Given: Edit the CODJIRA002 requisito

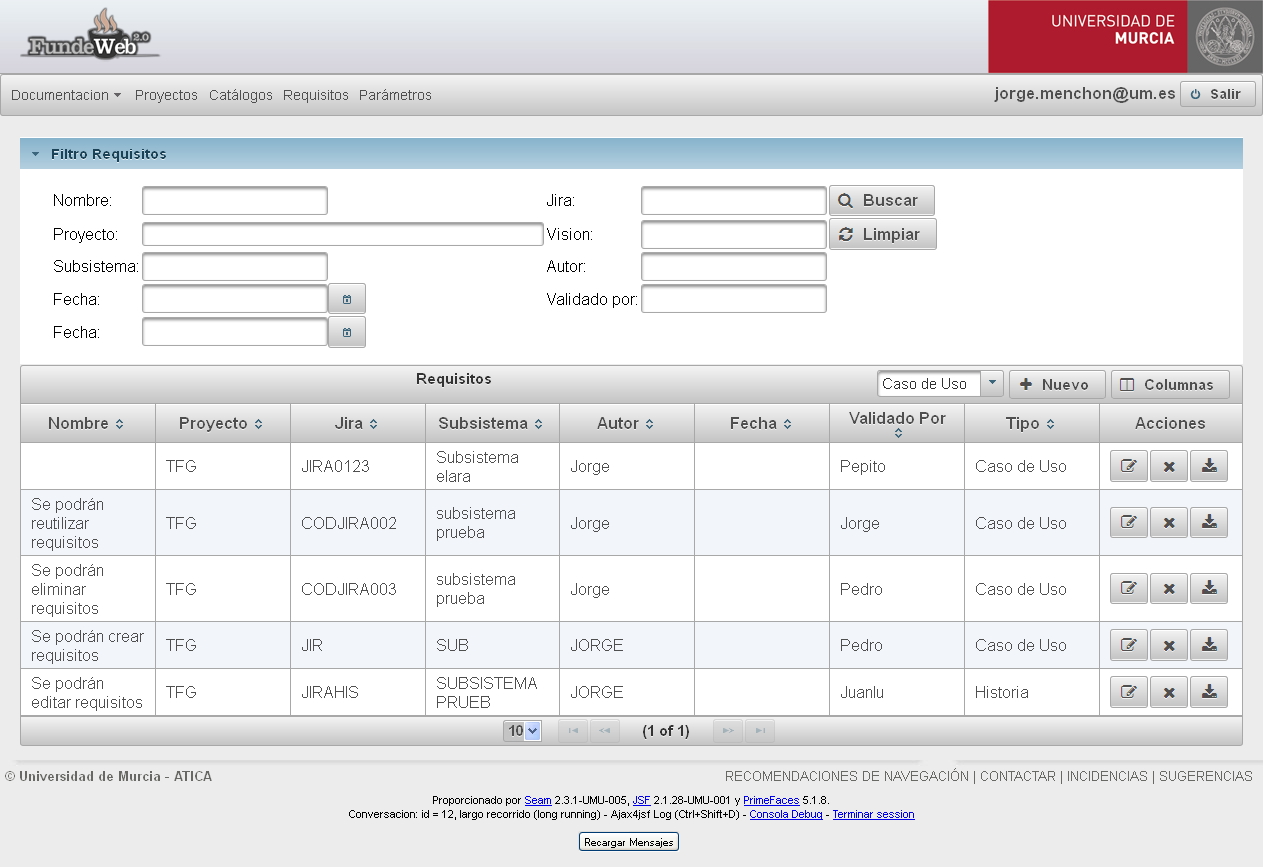Looking at the screenshot, I should 1129,522.
